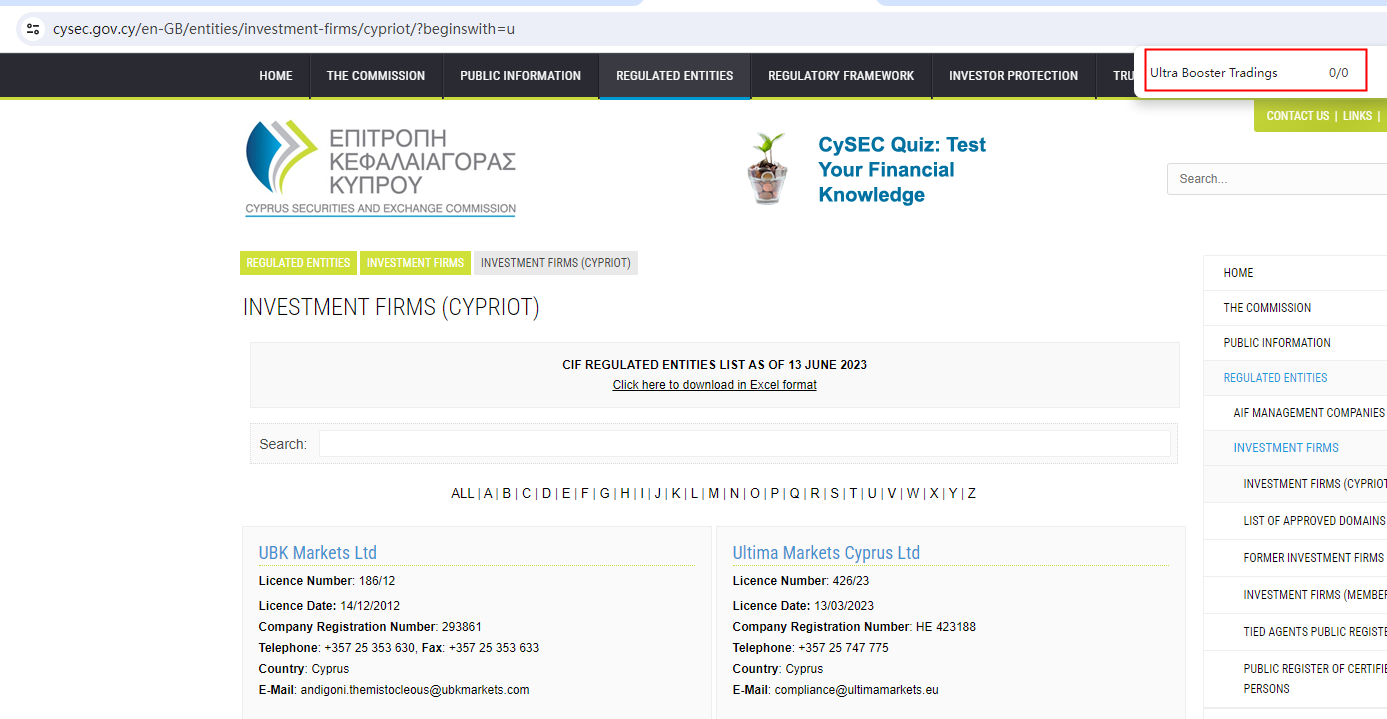Open INVESTOR PROTECTION top menu
The height and width of the screenshot is (719, 1387).
click(x=1013, y=76)
